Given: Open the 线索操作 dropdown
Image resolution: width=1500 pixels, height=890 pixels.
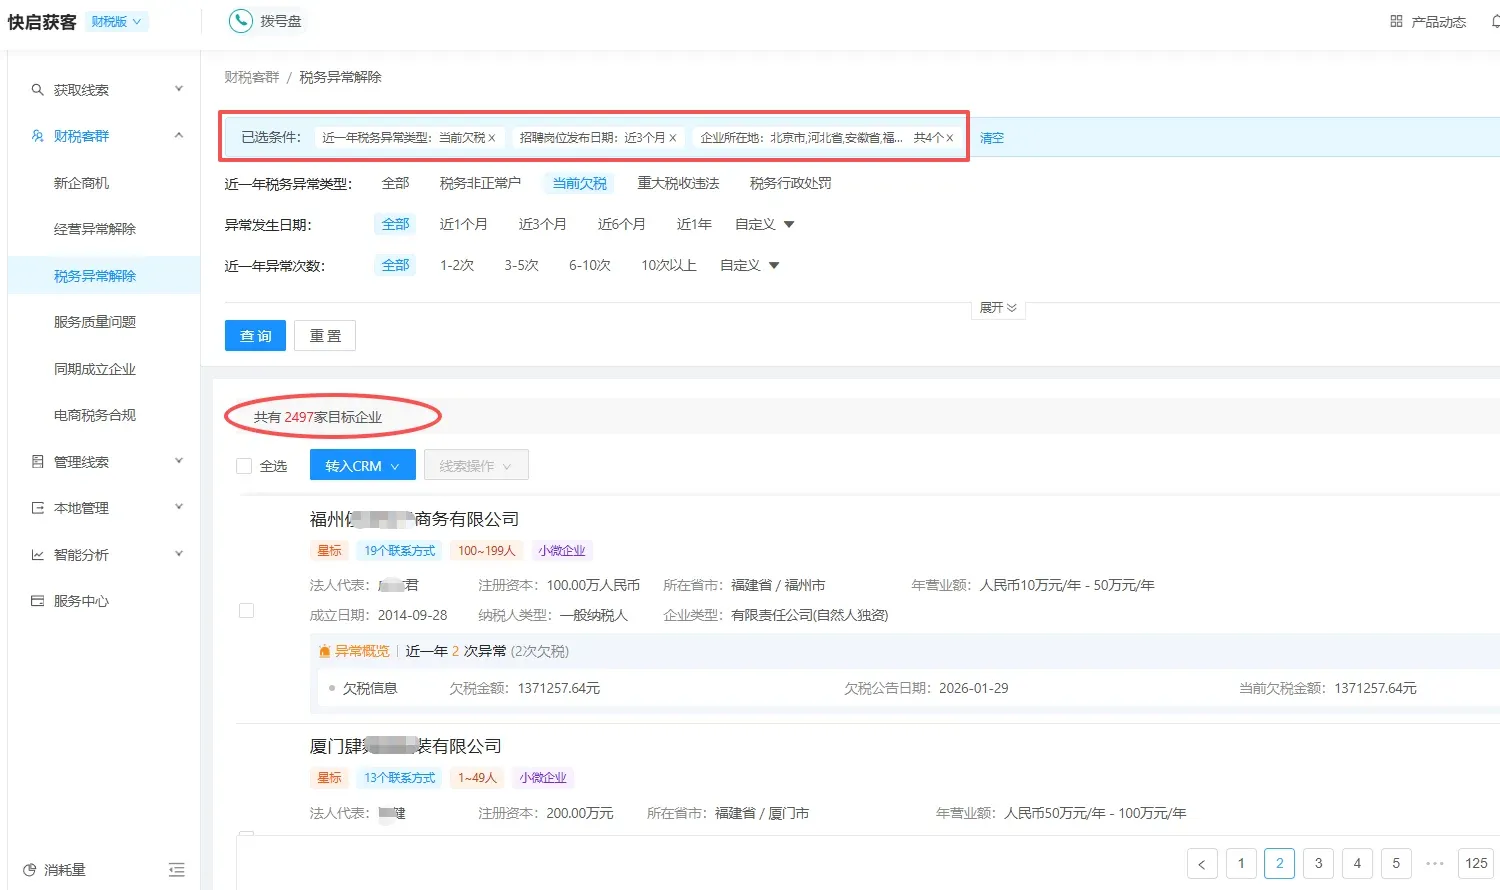Looking at the screenshot, I should (476, 466).
